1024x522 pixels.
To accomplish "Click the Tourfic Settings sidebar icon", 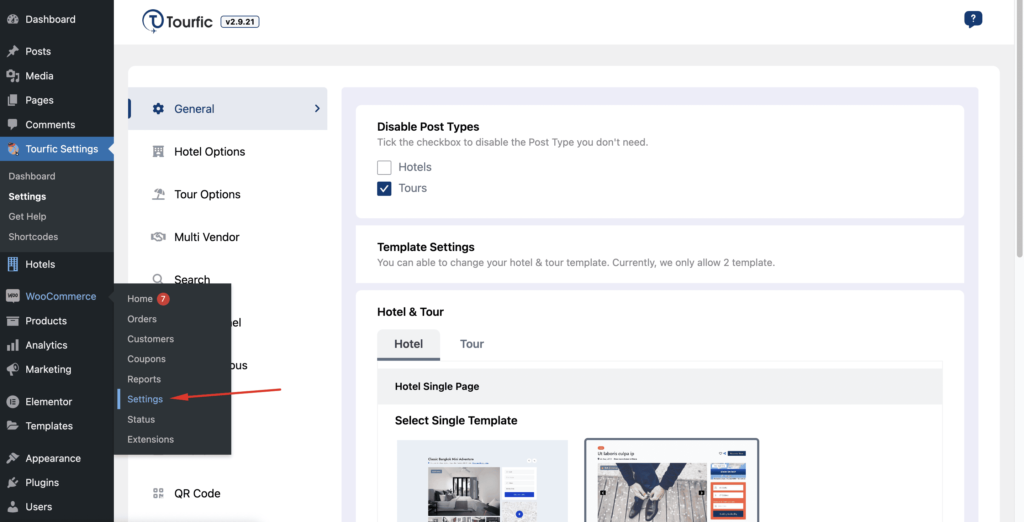I will pos(12,149).
